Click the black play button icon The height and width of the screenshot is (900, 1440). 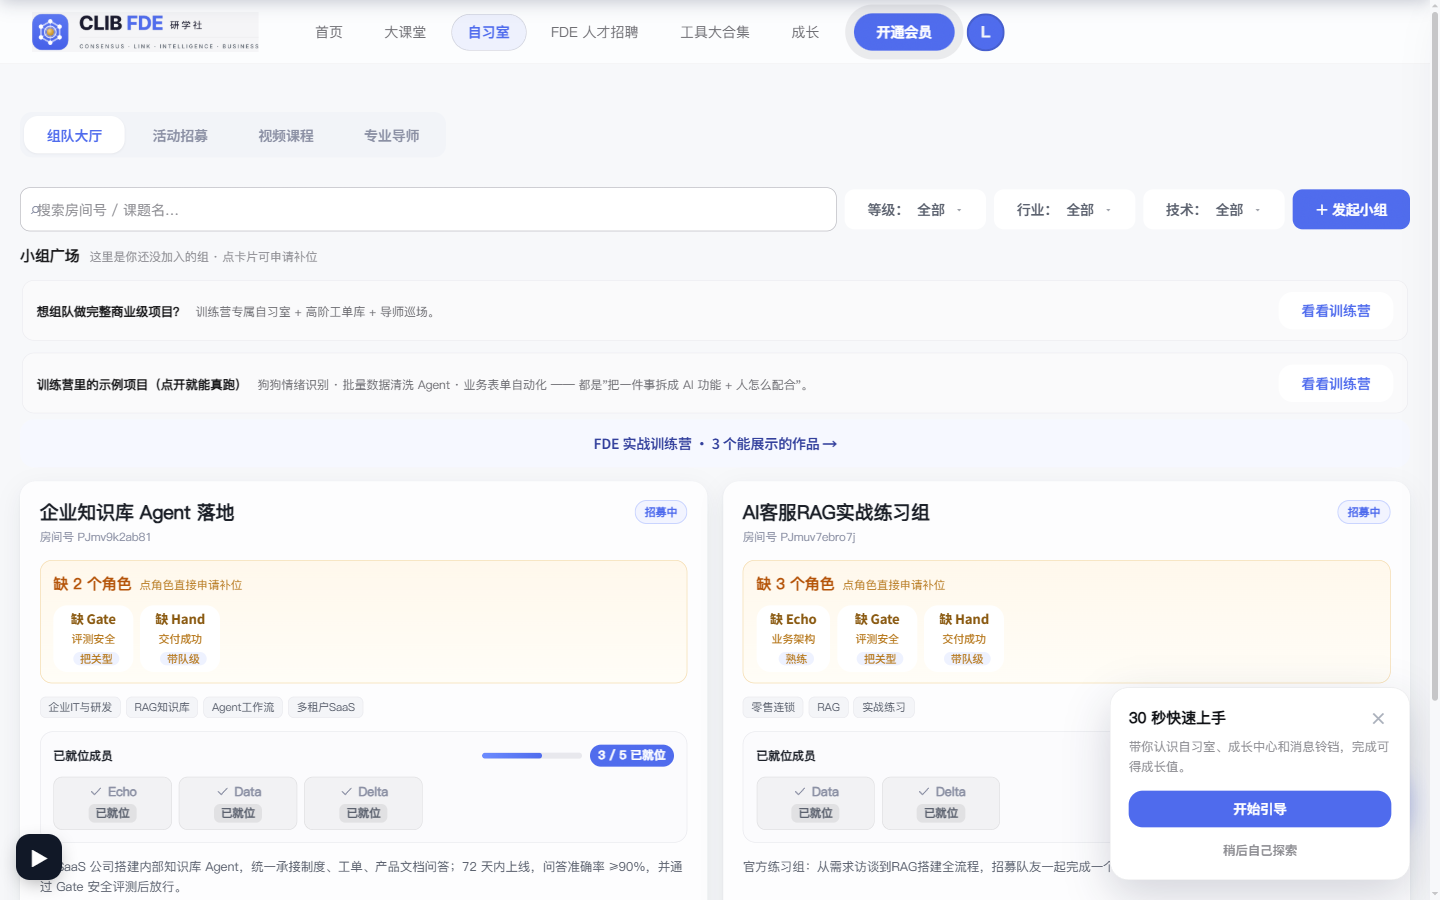tap(39, 857)
